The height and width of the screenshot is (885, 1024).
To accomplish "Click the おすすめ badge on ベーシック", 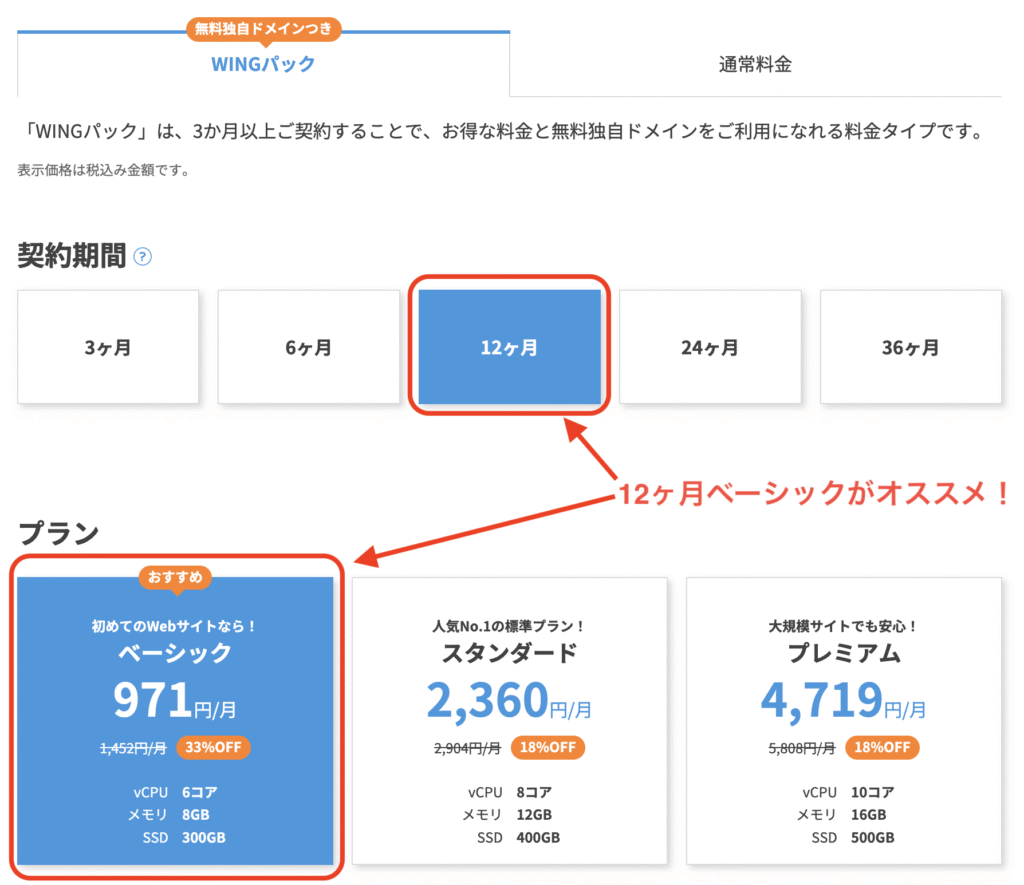I will tap(175, 577).
